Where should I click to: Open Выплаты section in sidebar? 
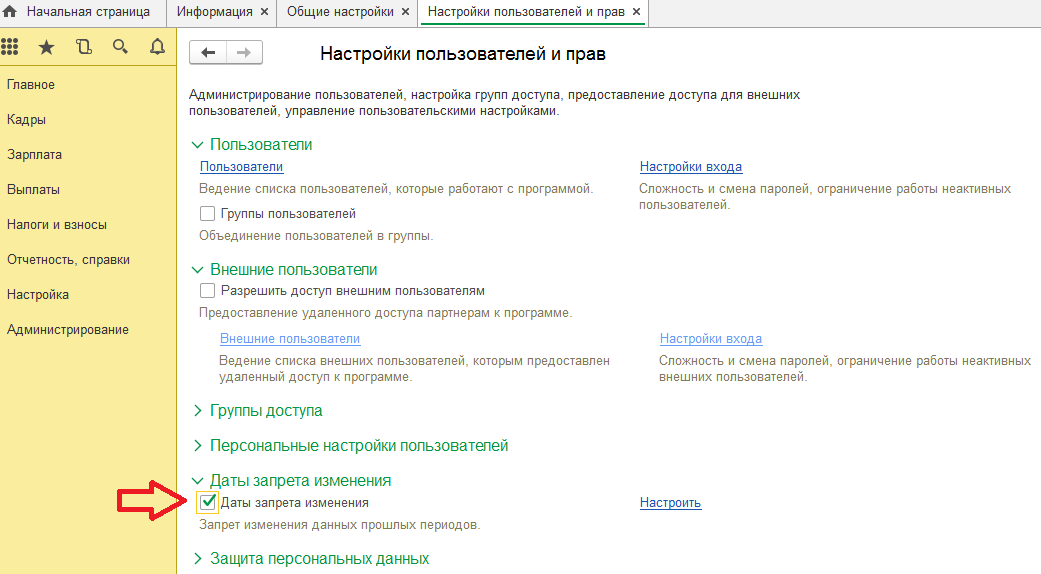[x=33, y=190]
